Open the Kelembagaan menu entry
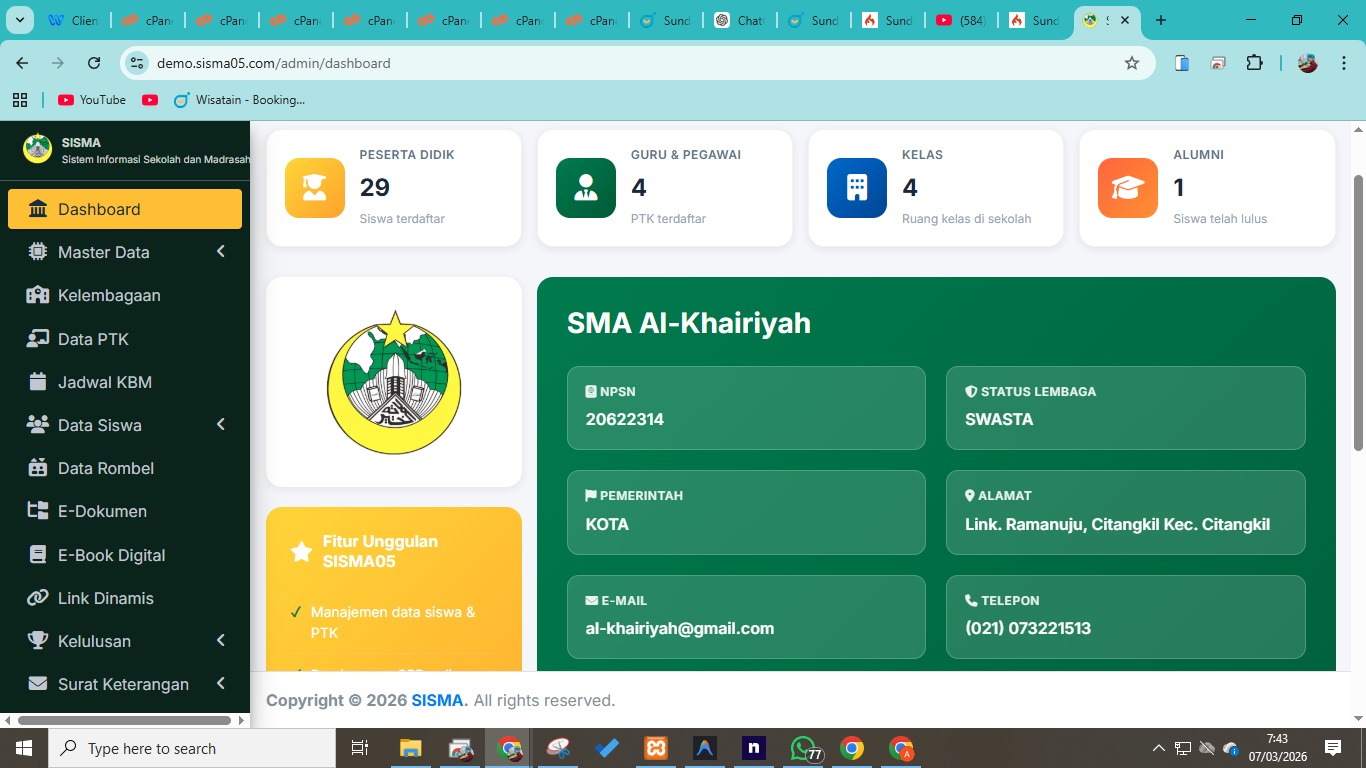 coord(109,295)
